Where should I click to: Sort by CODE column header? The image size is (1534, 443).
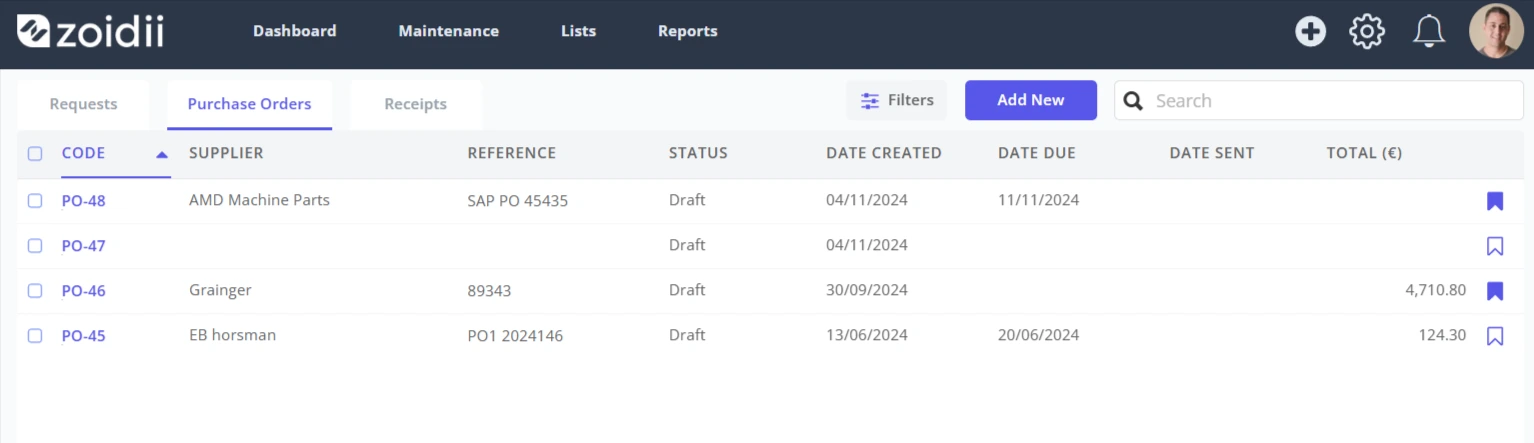click(83, 153)
